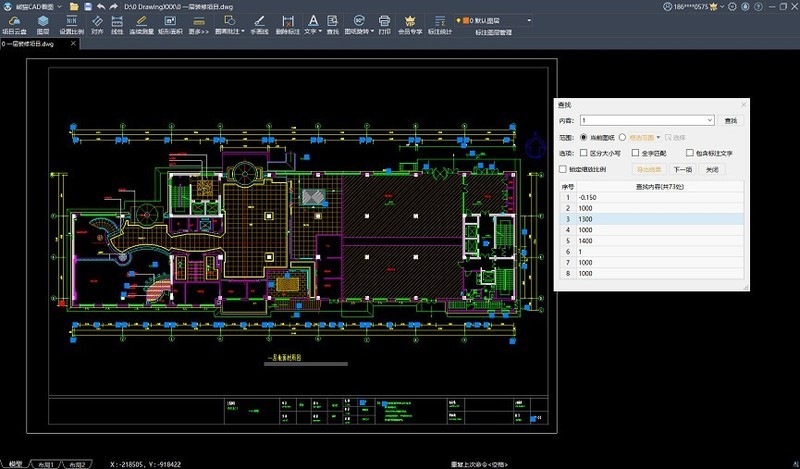Open the 会员专享 VIP icon
800x469 pixels.
pos(410,23)
